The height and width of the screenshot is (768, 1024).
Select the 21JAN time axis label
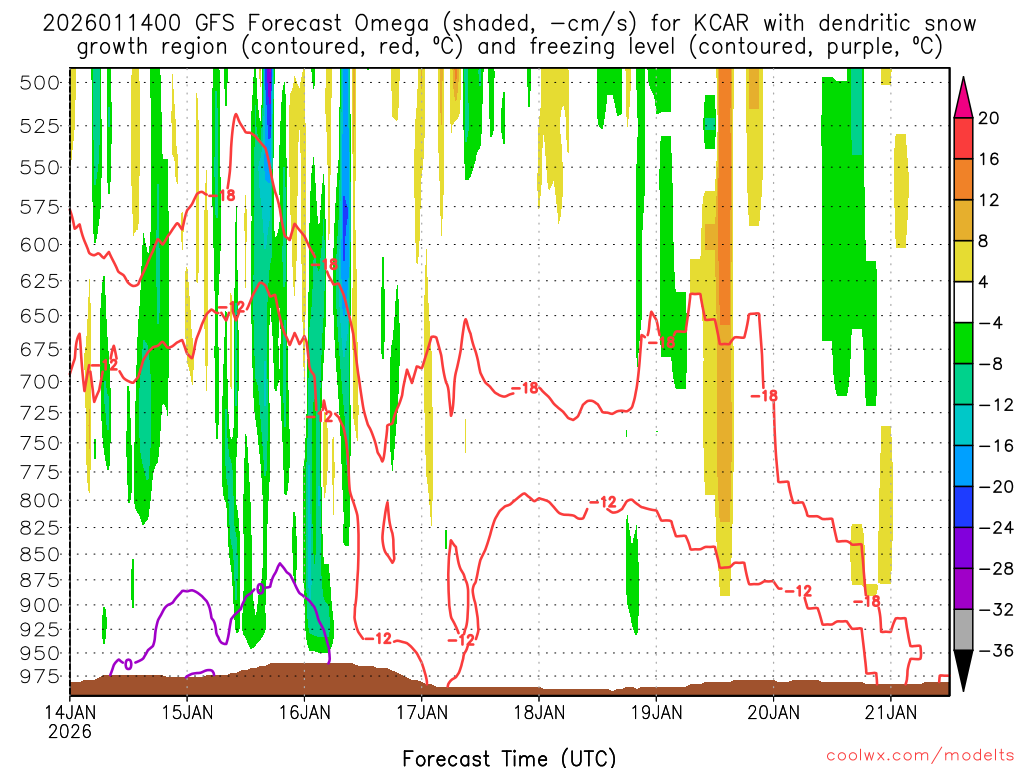click(891, 712)
